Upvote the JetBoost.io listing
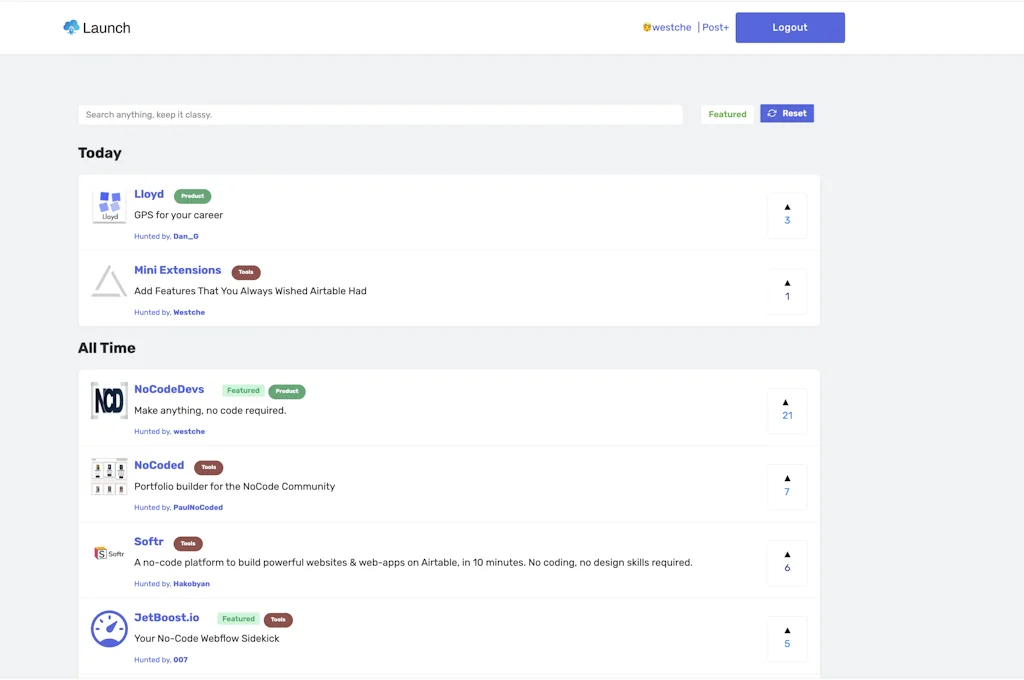The height and width of the screenshot is (680, 1024). pyautogui.click(x=787, y=631)
